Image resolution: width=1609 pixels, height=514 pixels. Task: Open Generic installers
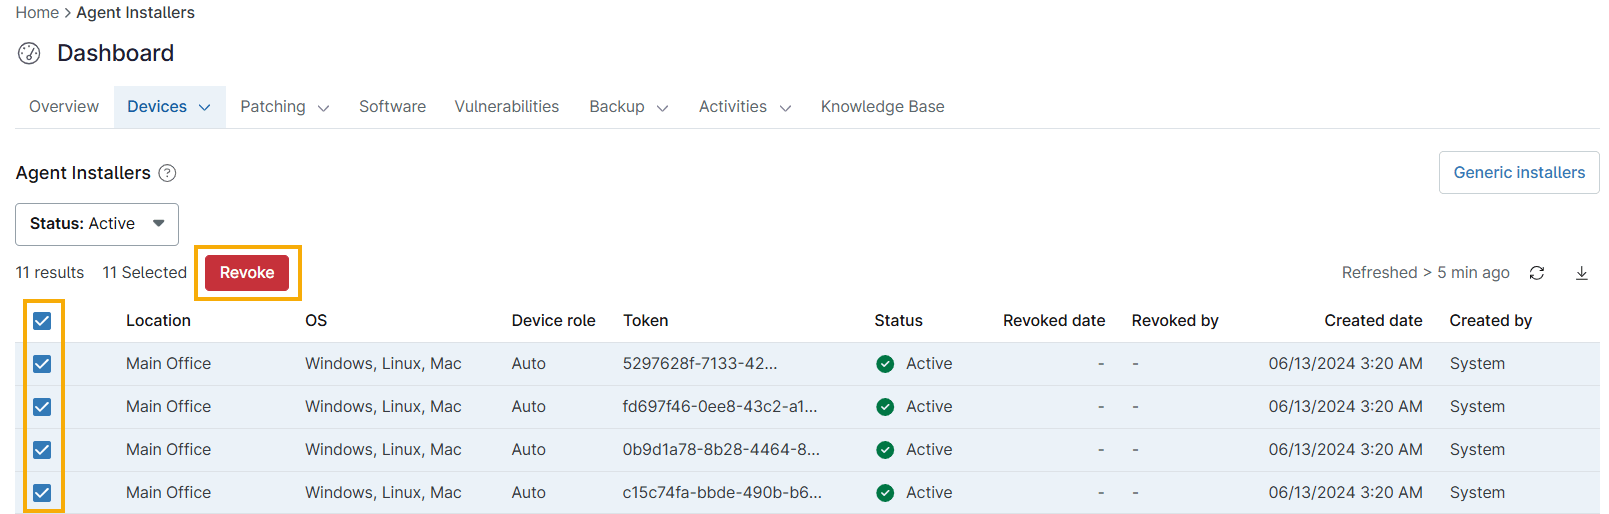[x=1518, y=173]
